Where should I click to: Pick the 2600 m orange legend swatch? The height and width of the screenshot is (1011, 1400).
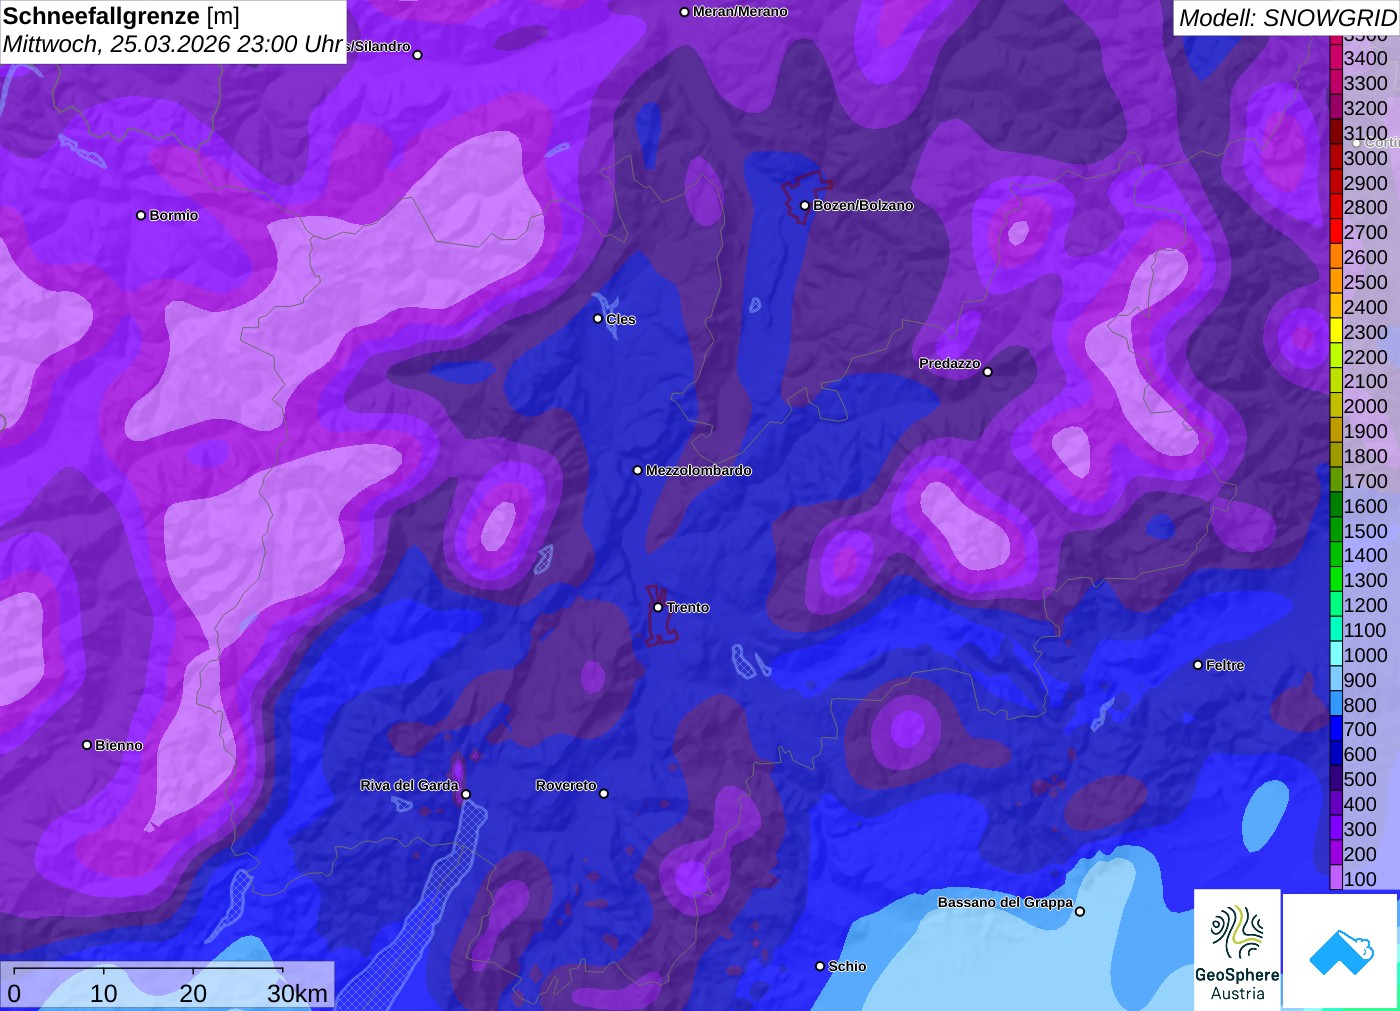coord(1335,257)
